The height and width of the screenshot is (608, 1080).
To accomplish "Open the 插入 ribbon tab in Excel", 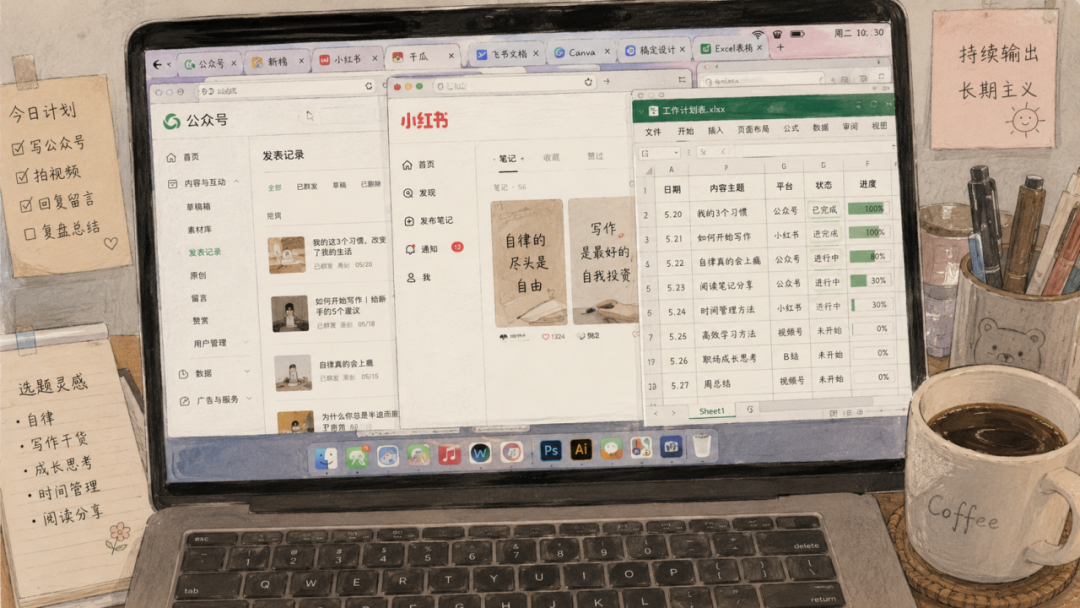I will (x=716, y=130).
